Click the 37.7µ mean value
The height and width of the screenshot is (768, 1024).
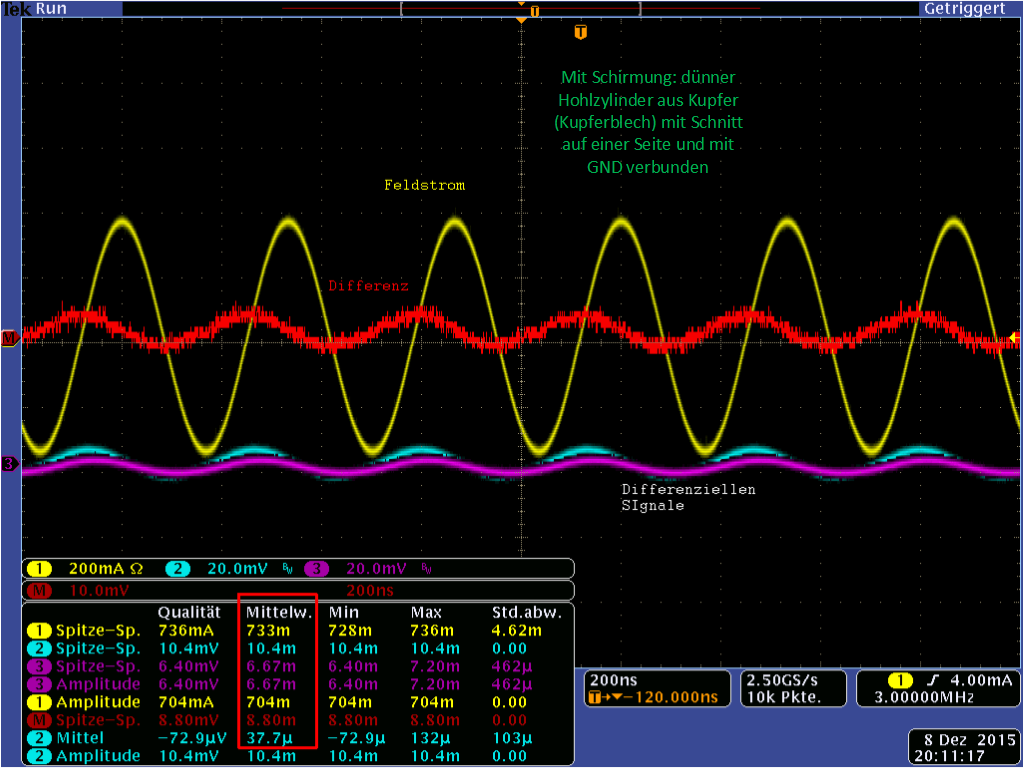pos(270,738)
